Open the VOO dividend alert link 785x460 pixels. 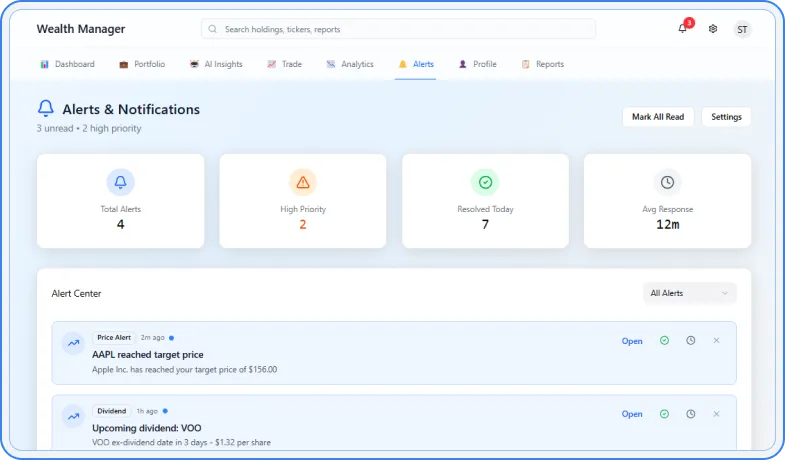[x=632, y=414]
